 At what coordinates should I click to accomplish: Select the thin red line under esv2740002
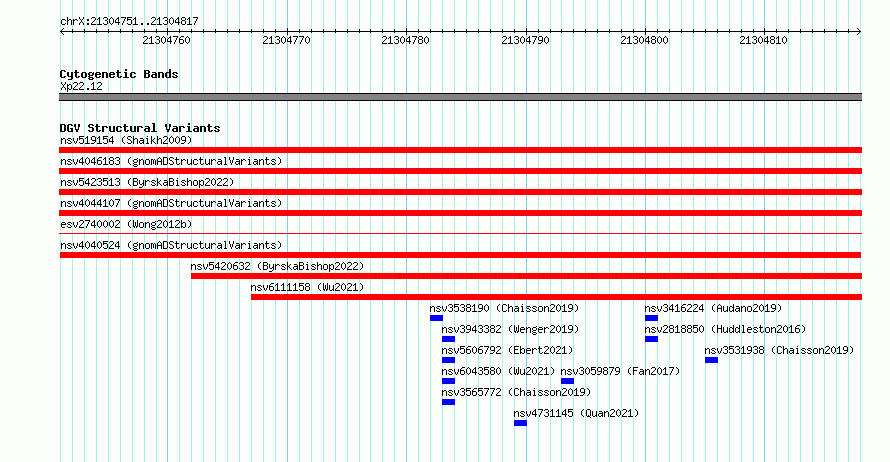pyautogui.click(x=460, y=233)
